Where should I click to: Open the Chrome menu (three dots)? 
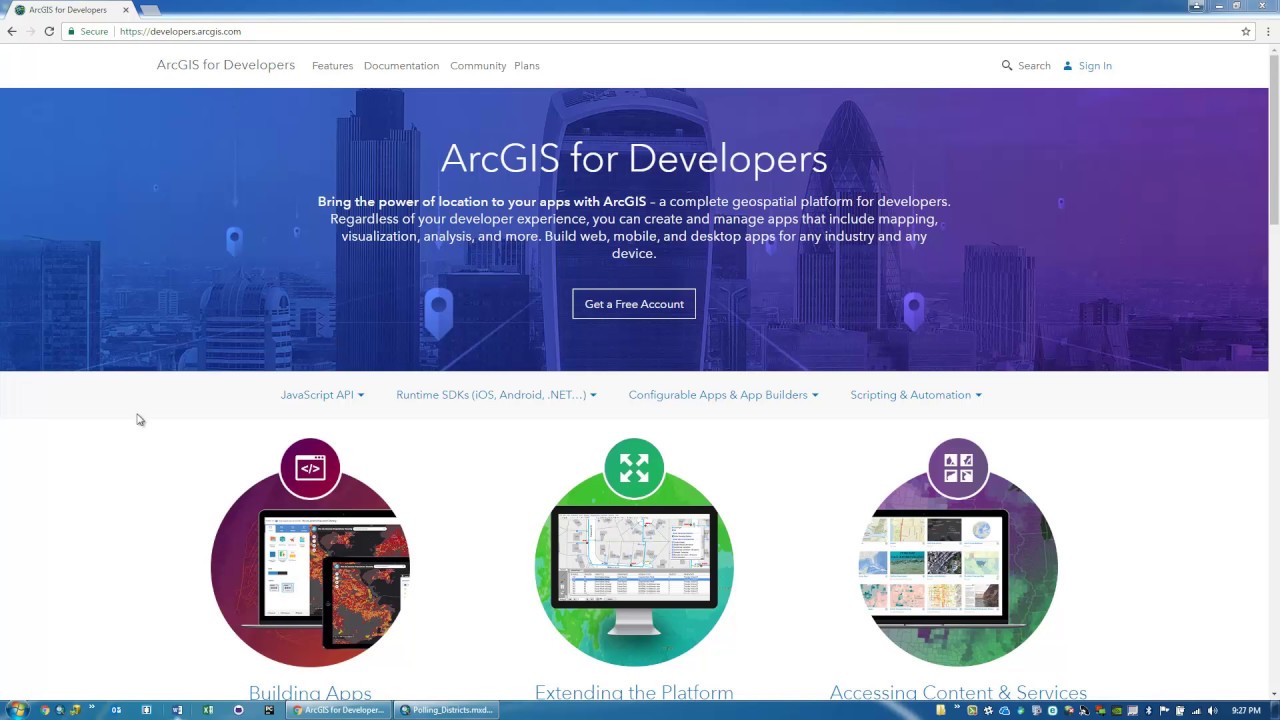[1268, 31]
